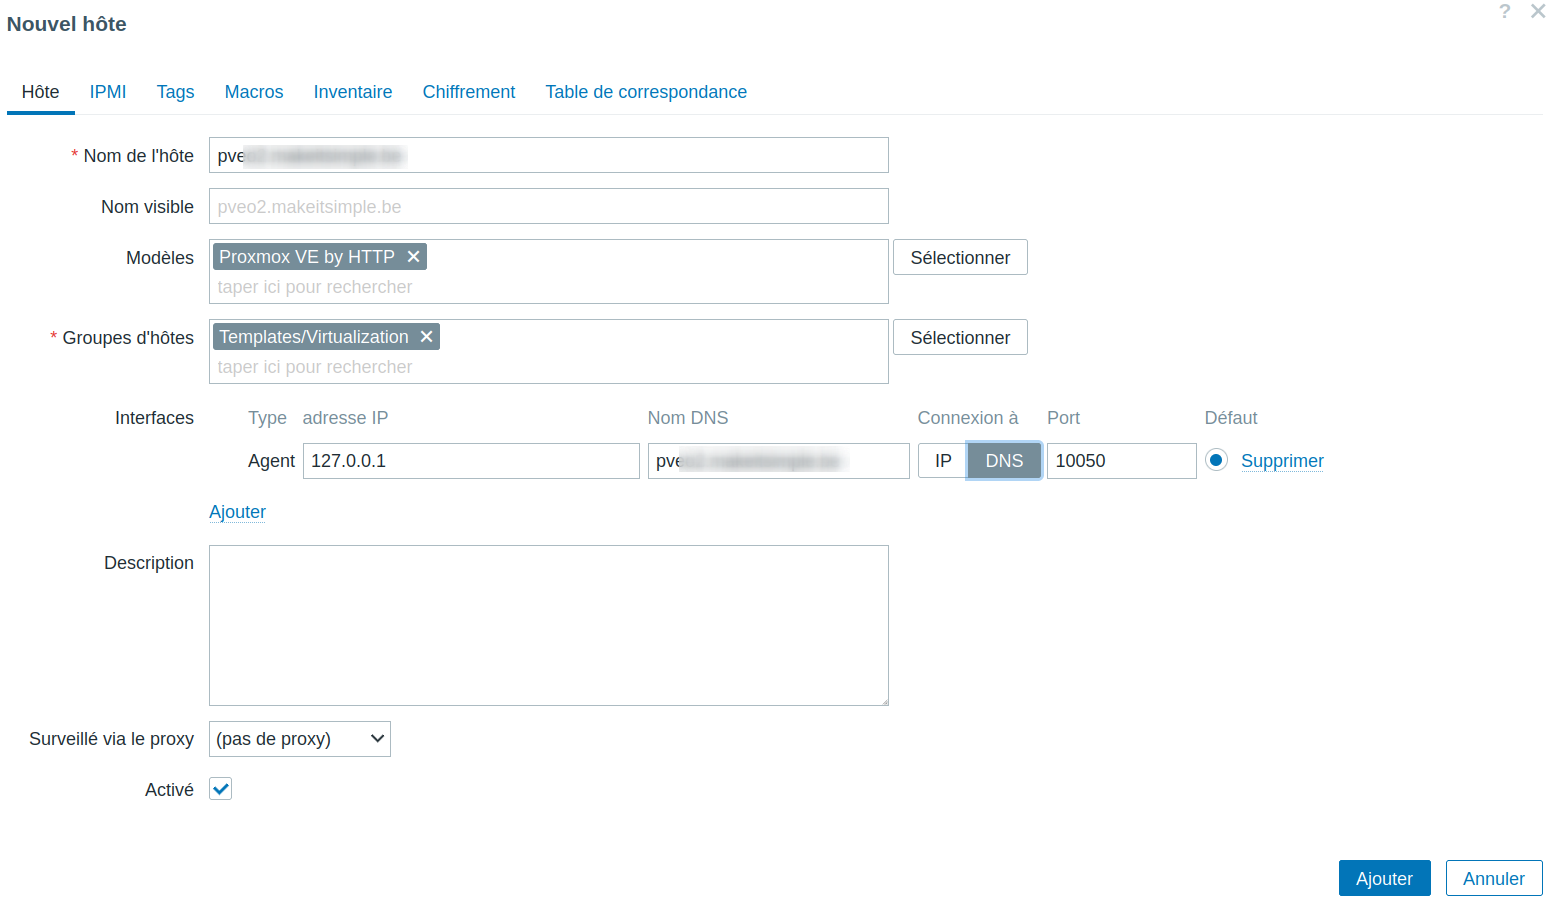The image size is (1558, 910).
Task: Select the Défaut interface radio button
Action: (1216, 460)
